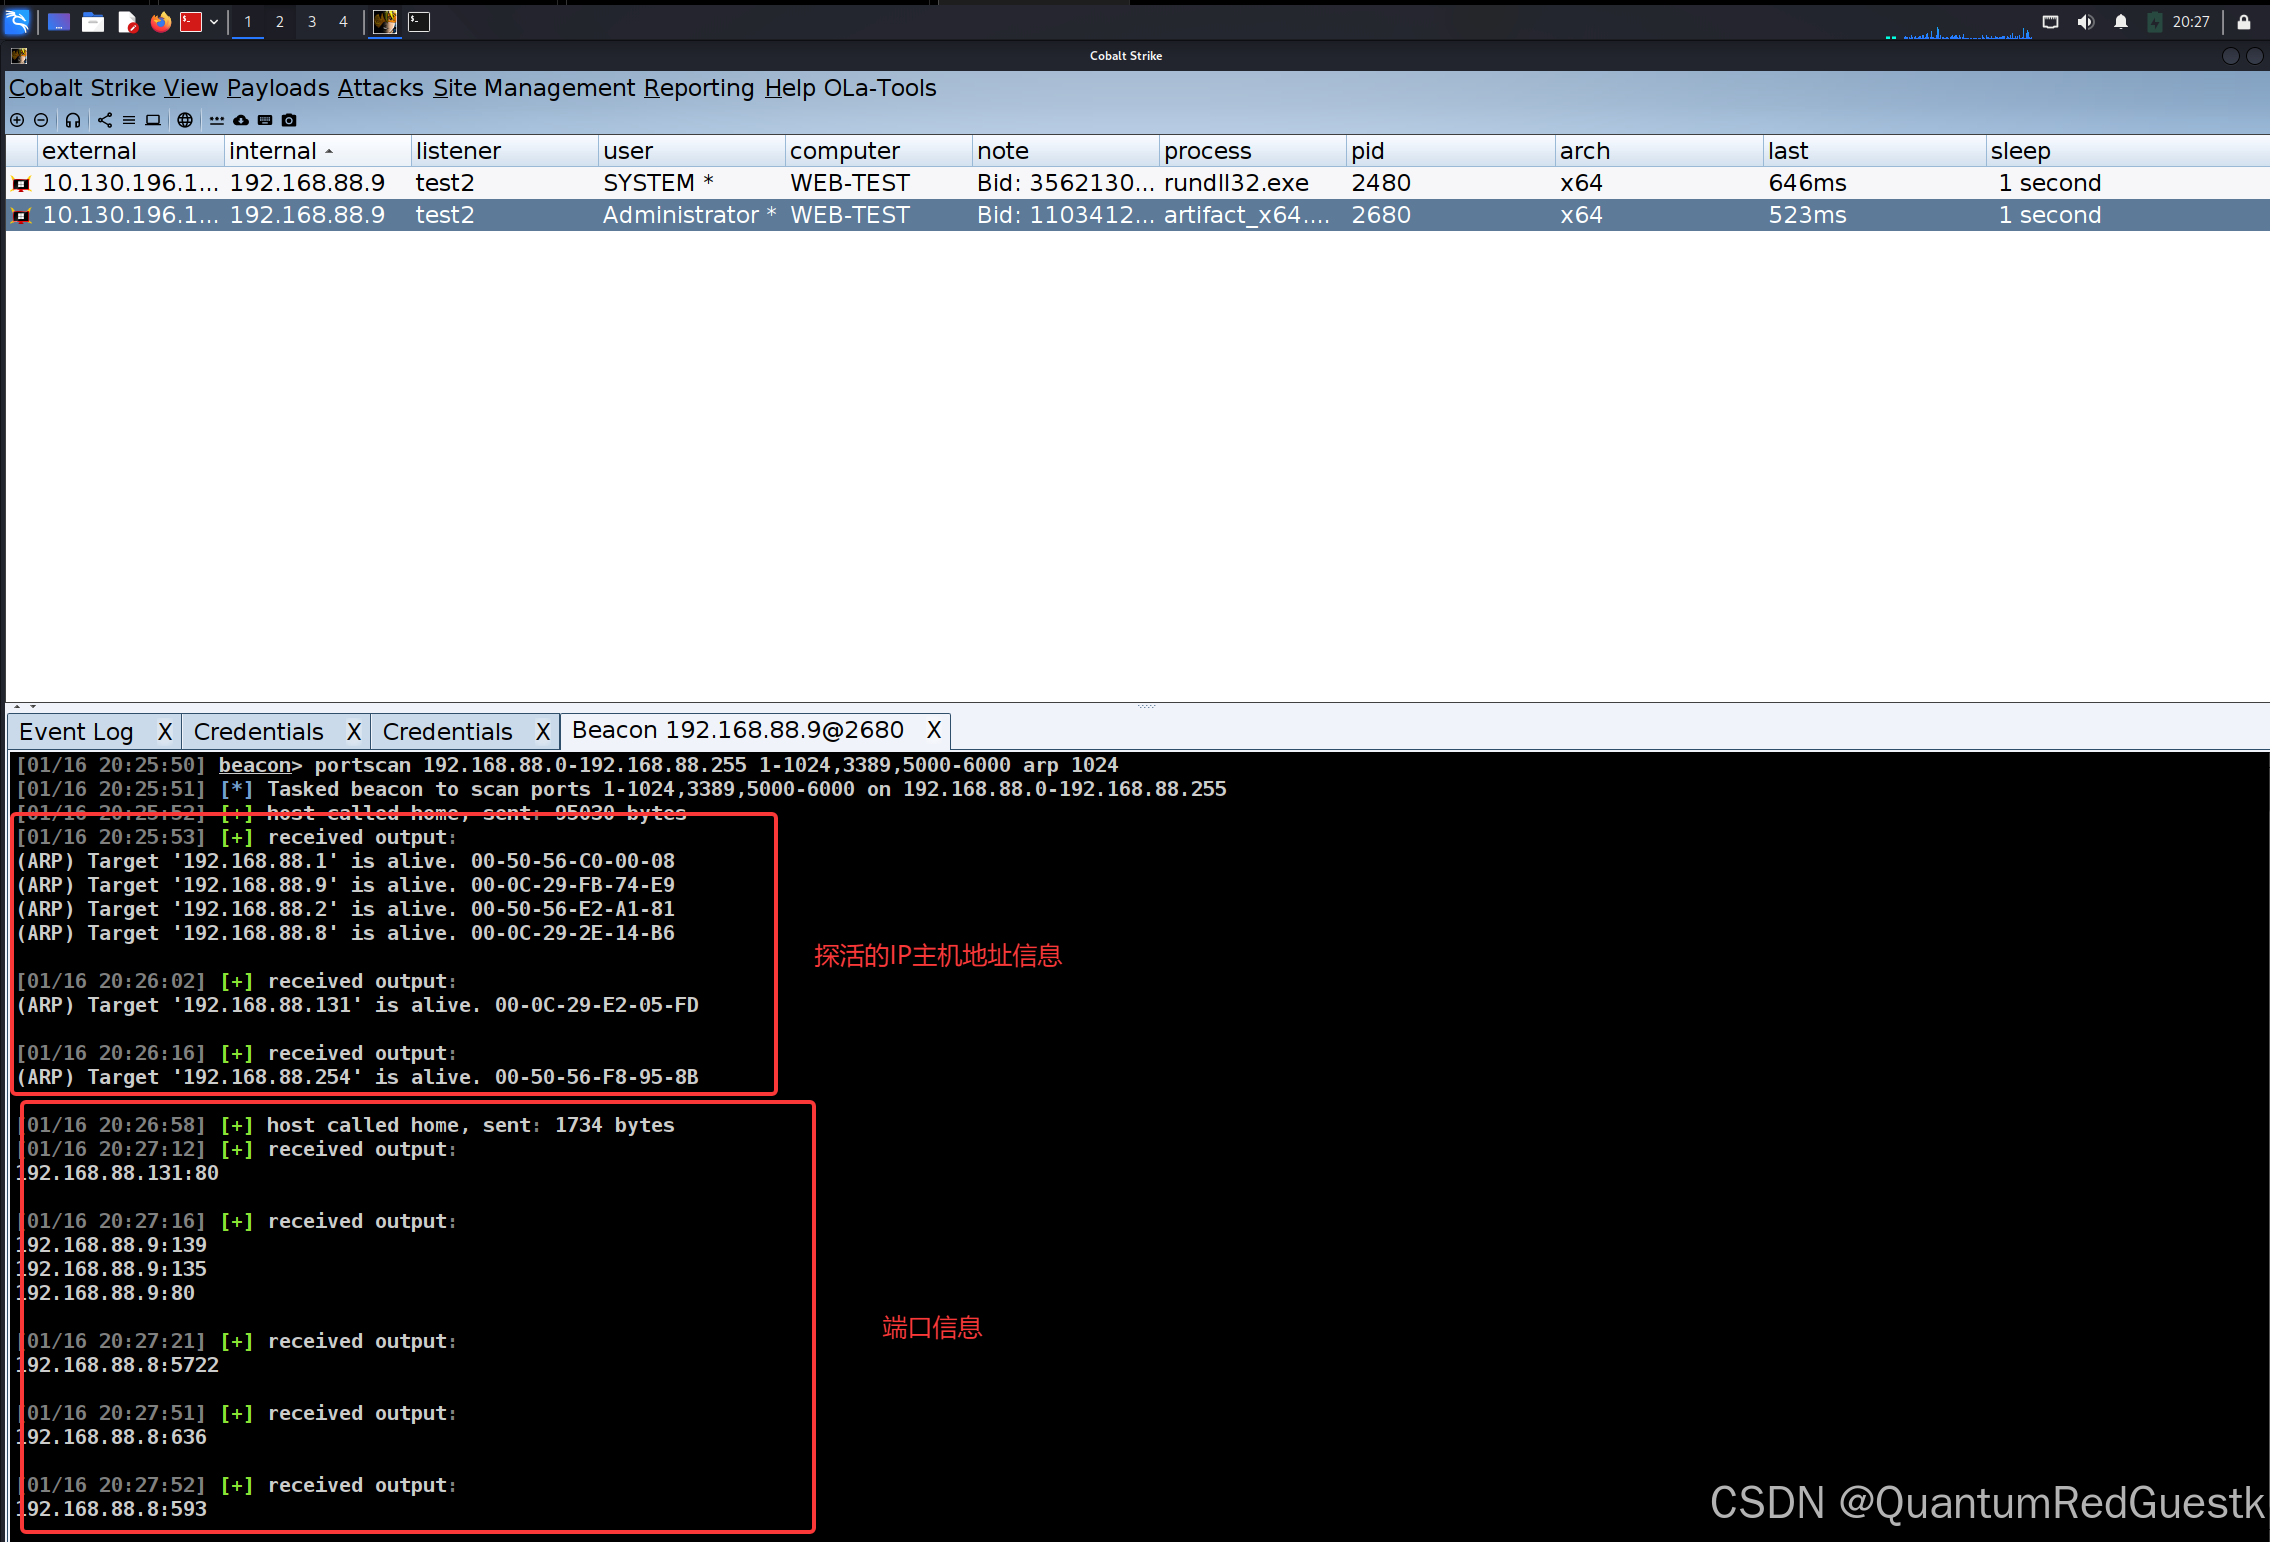2270x1542 pixels.
Task: Open keystrokes via the keyboard icon
Action: 265,120
